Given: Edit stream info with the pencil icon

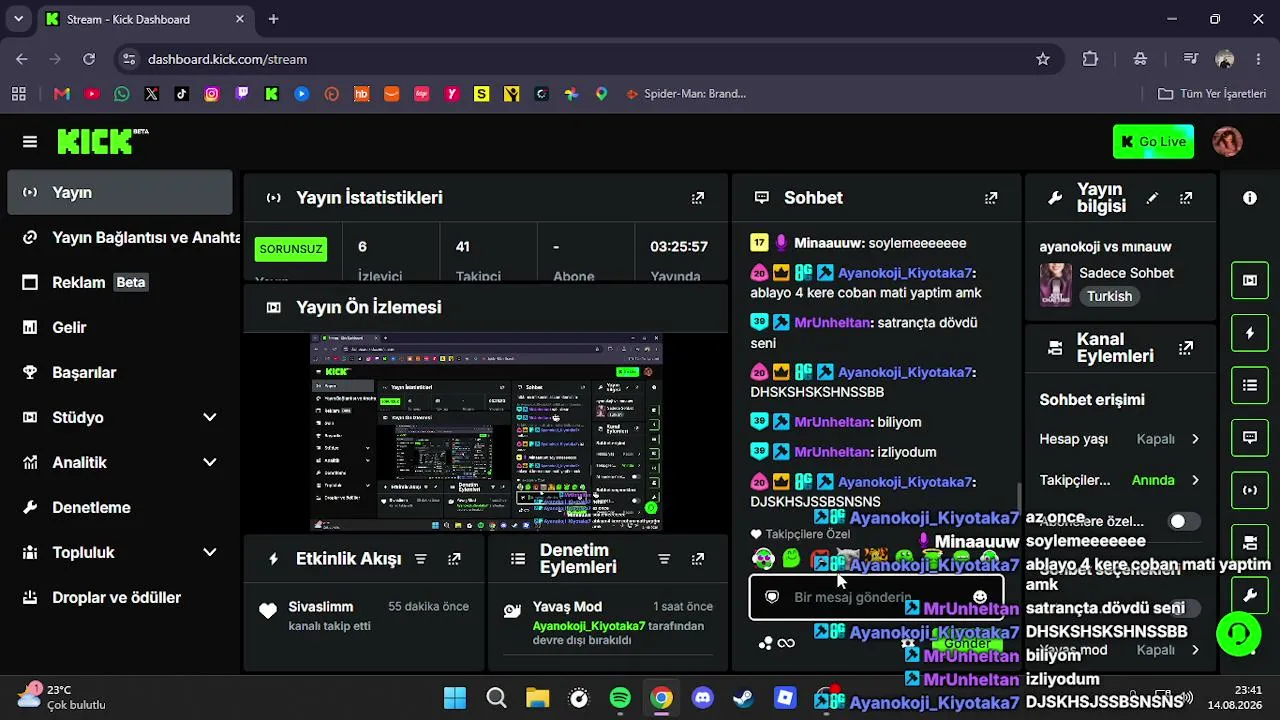Looking at the screenshot, I should tap(1152, 198).
